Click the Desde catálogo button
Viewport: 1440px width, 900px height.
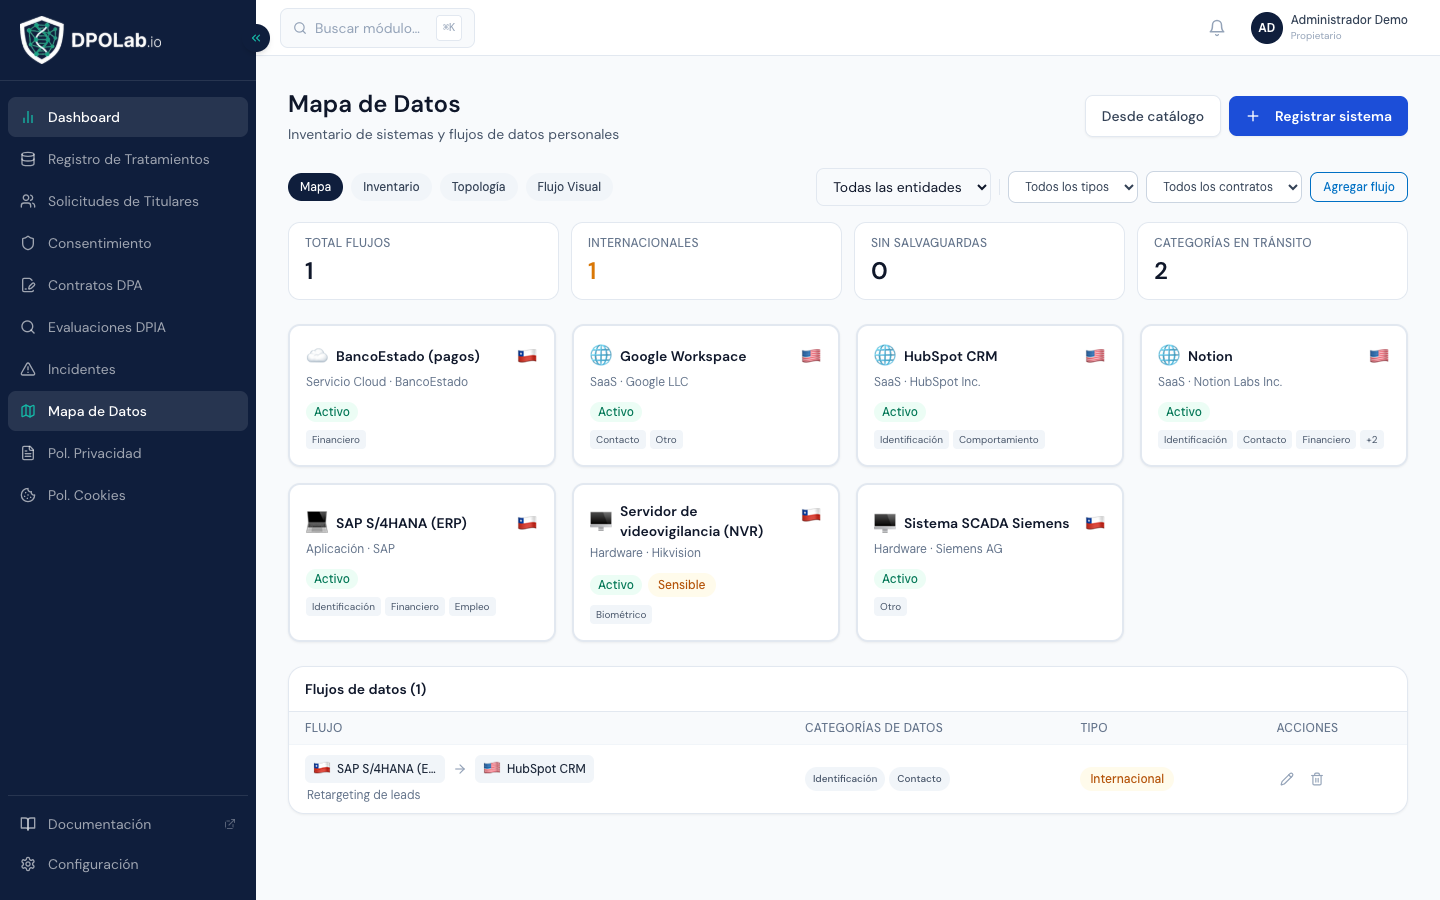click(x=1153, y=116)
